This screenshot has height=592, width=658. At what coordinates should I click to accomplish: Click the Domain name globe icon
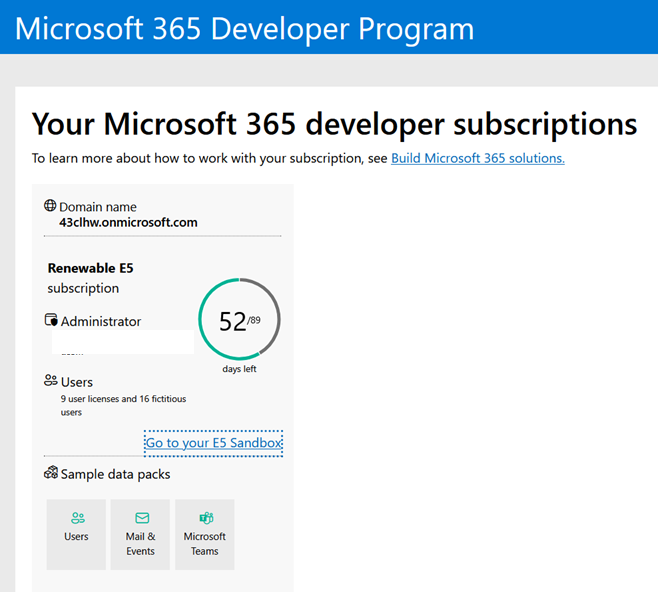(x=50, y=206)
